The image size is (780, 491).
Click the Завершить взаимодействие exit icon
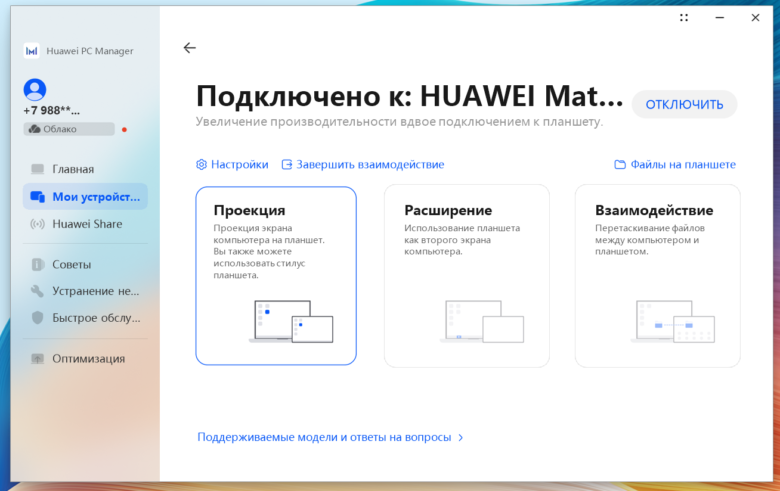[287, 165]
